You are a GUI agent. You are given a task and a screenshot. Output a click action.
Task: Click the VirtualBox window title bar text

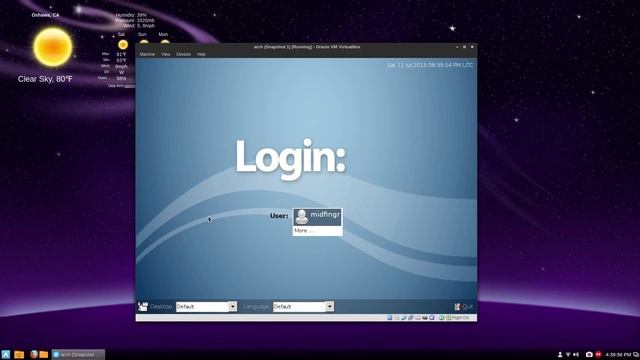point(307,47)
